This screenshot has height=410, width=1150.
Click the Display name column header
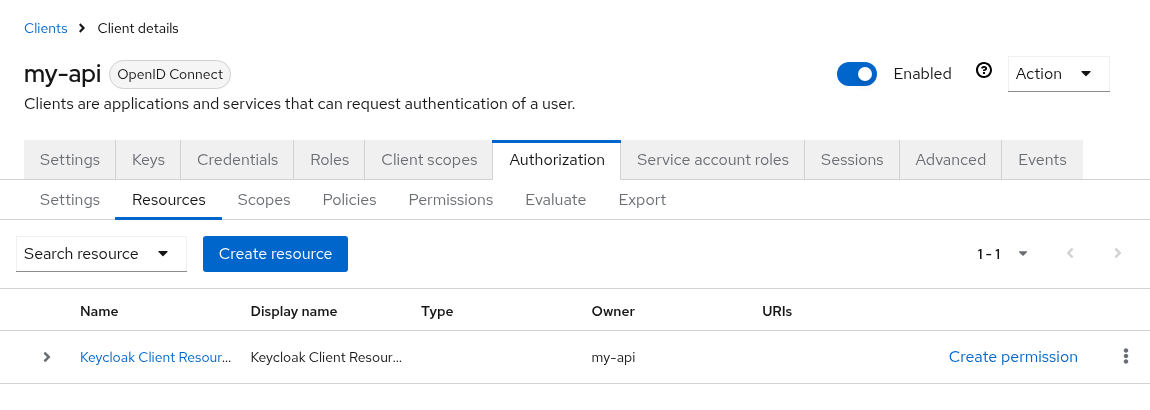pos(293,311)
